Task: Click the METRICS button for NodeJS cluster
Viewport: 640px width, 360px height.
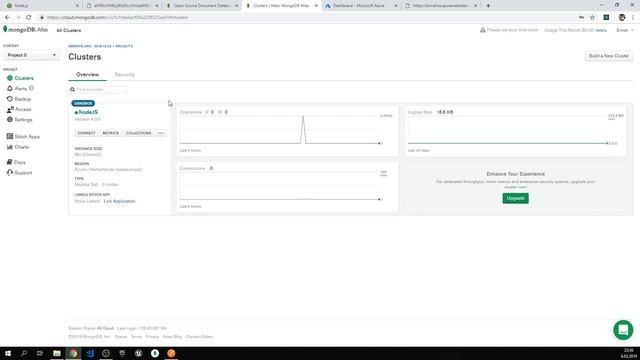Action: (111, 133)
